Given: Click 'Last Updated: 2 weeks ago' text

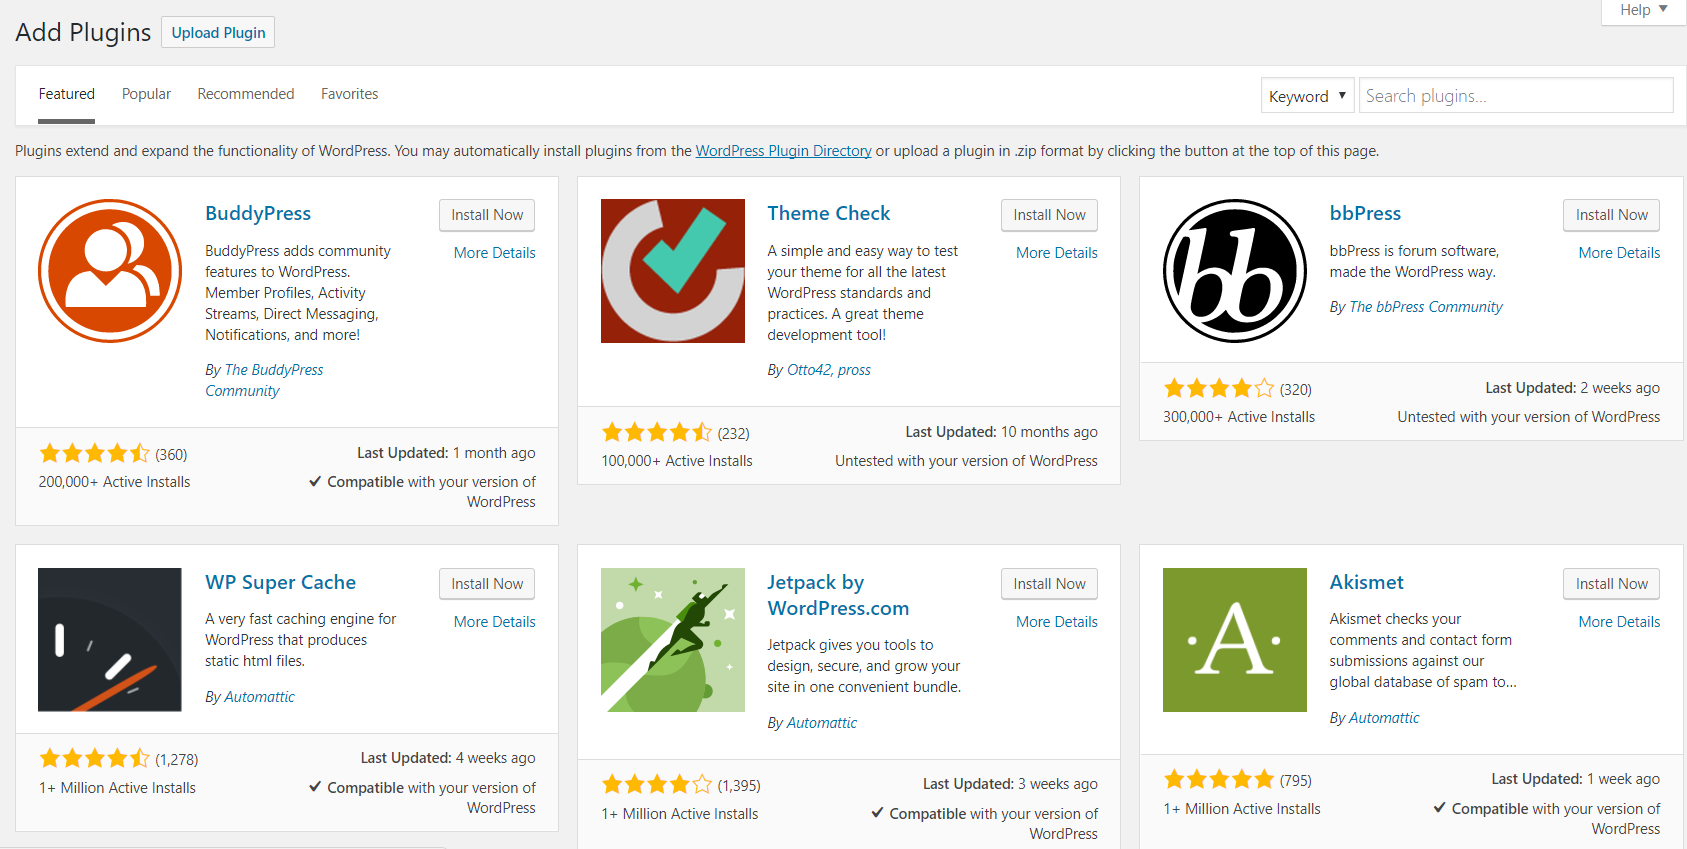Looking at the screenshot, I should [1572, 388].
